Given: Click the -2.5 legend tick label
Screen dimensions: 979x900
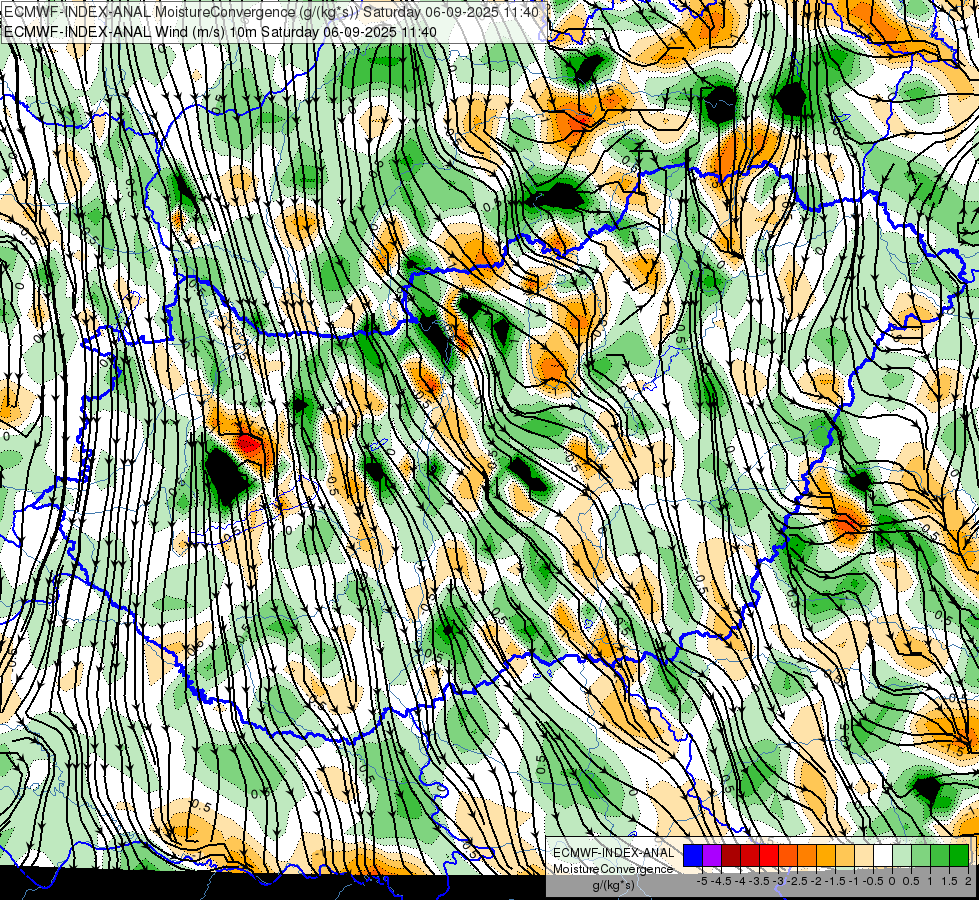Looking at the screenshot, I should [x=797, y=881].
